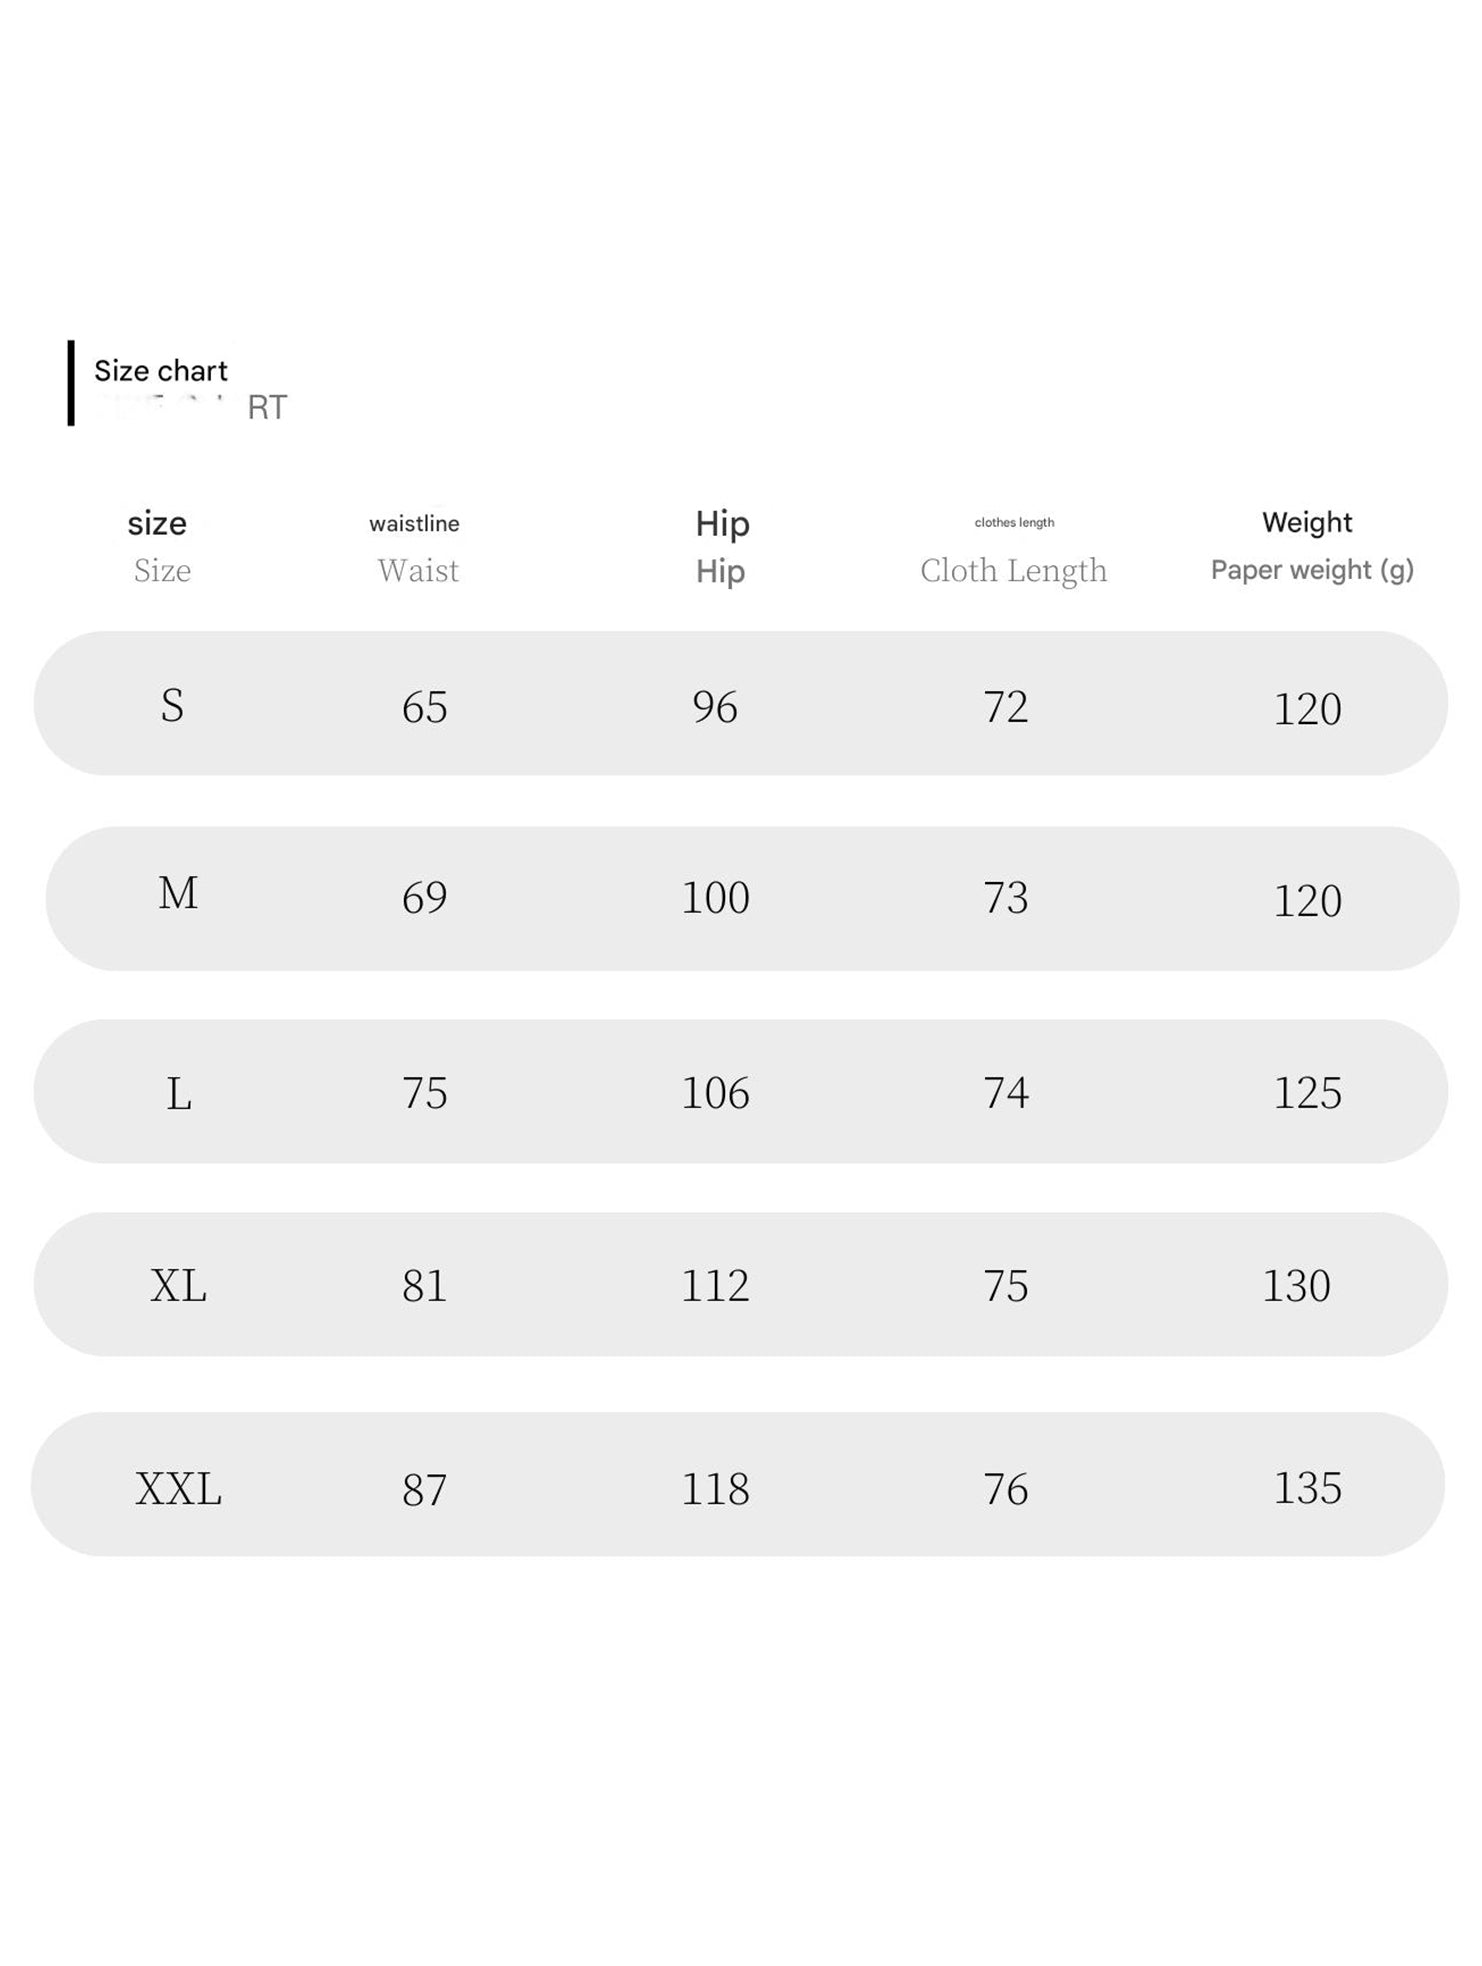
Task: Click the Paper weight (g) header
Action: coord(1312,570)
